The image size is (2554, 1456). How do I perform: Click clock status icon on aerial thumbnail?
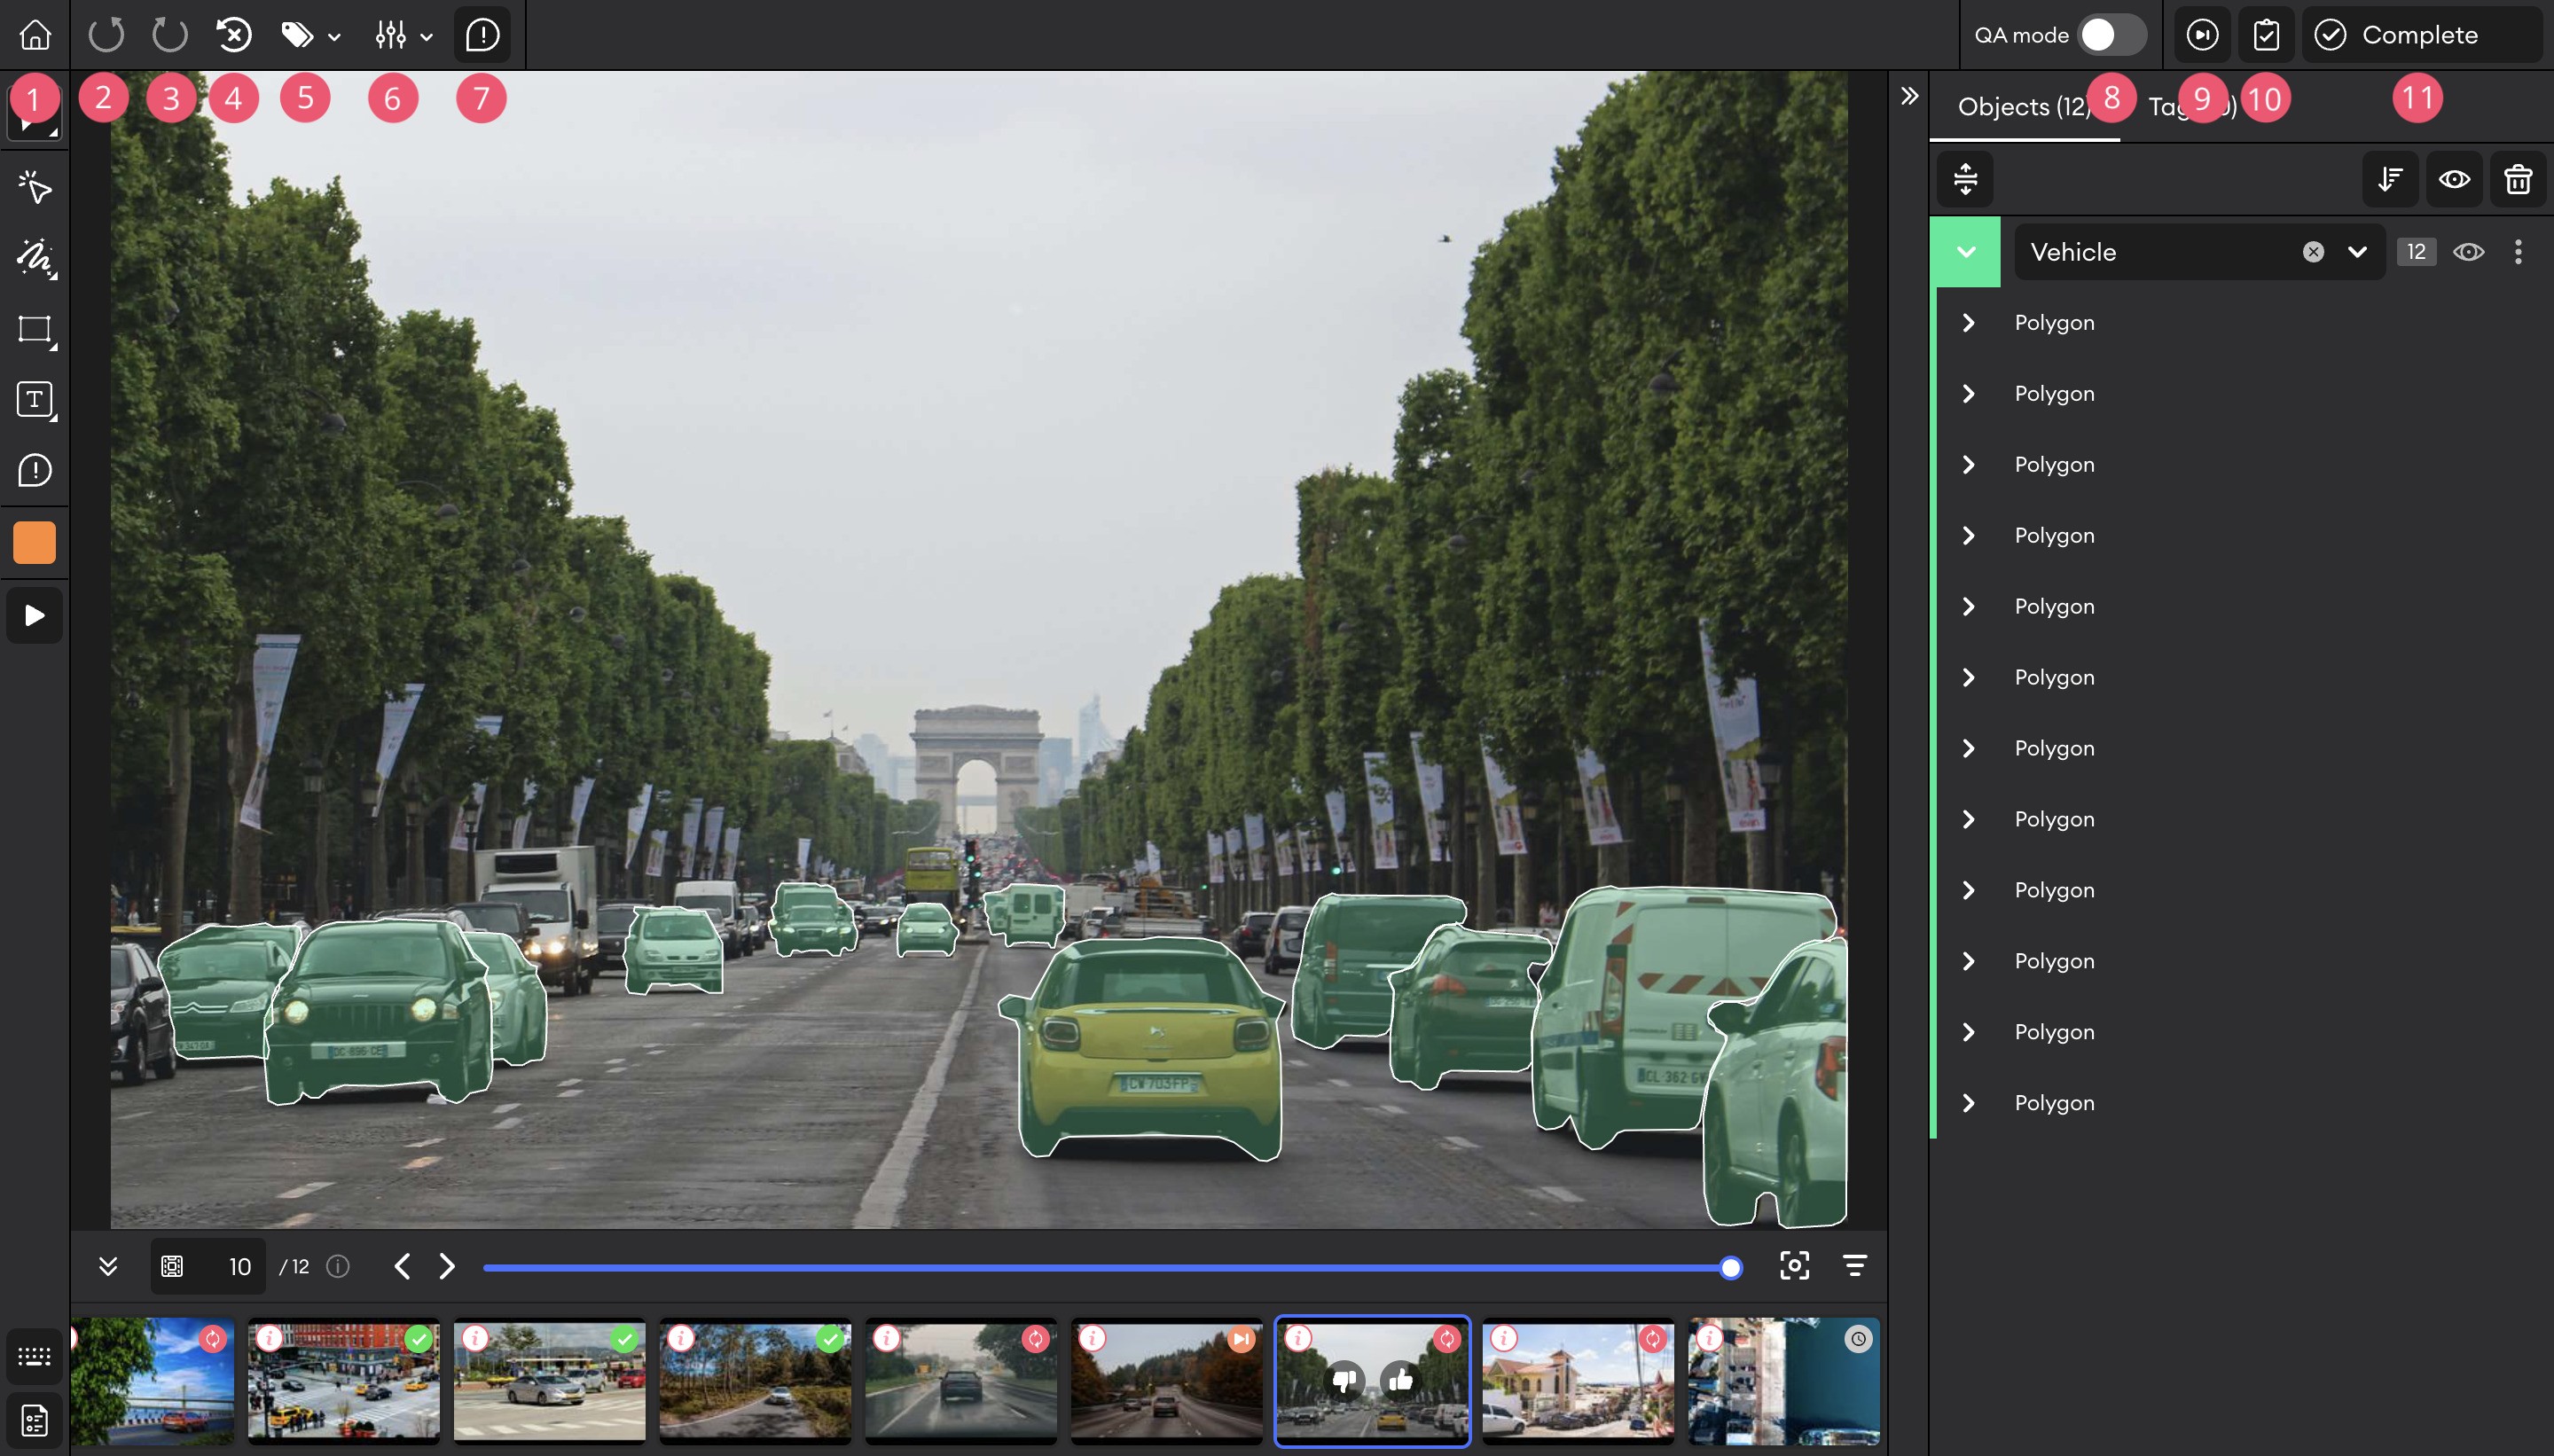(1858, 1339)
